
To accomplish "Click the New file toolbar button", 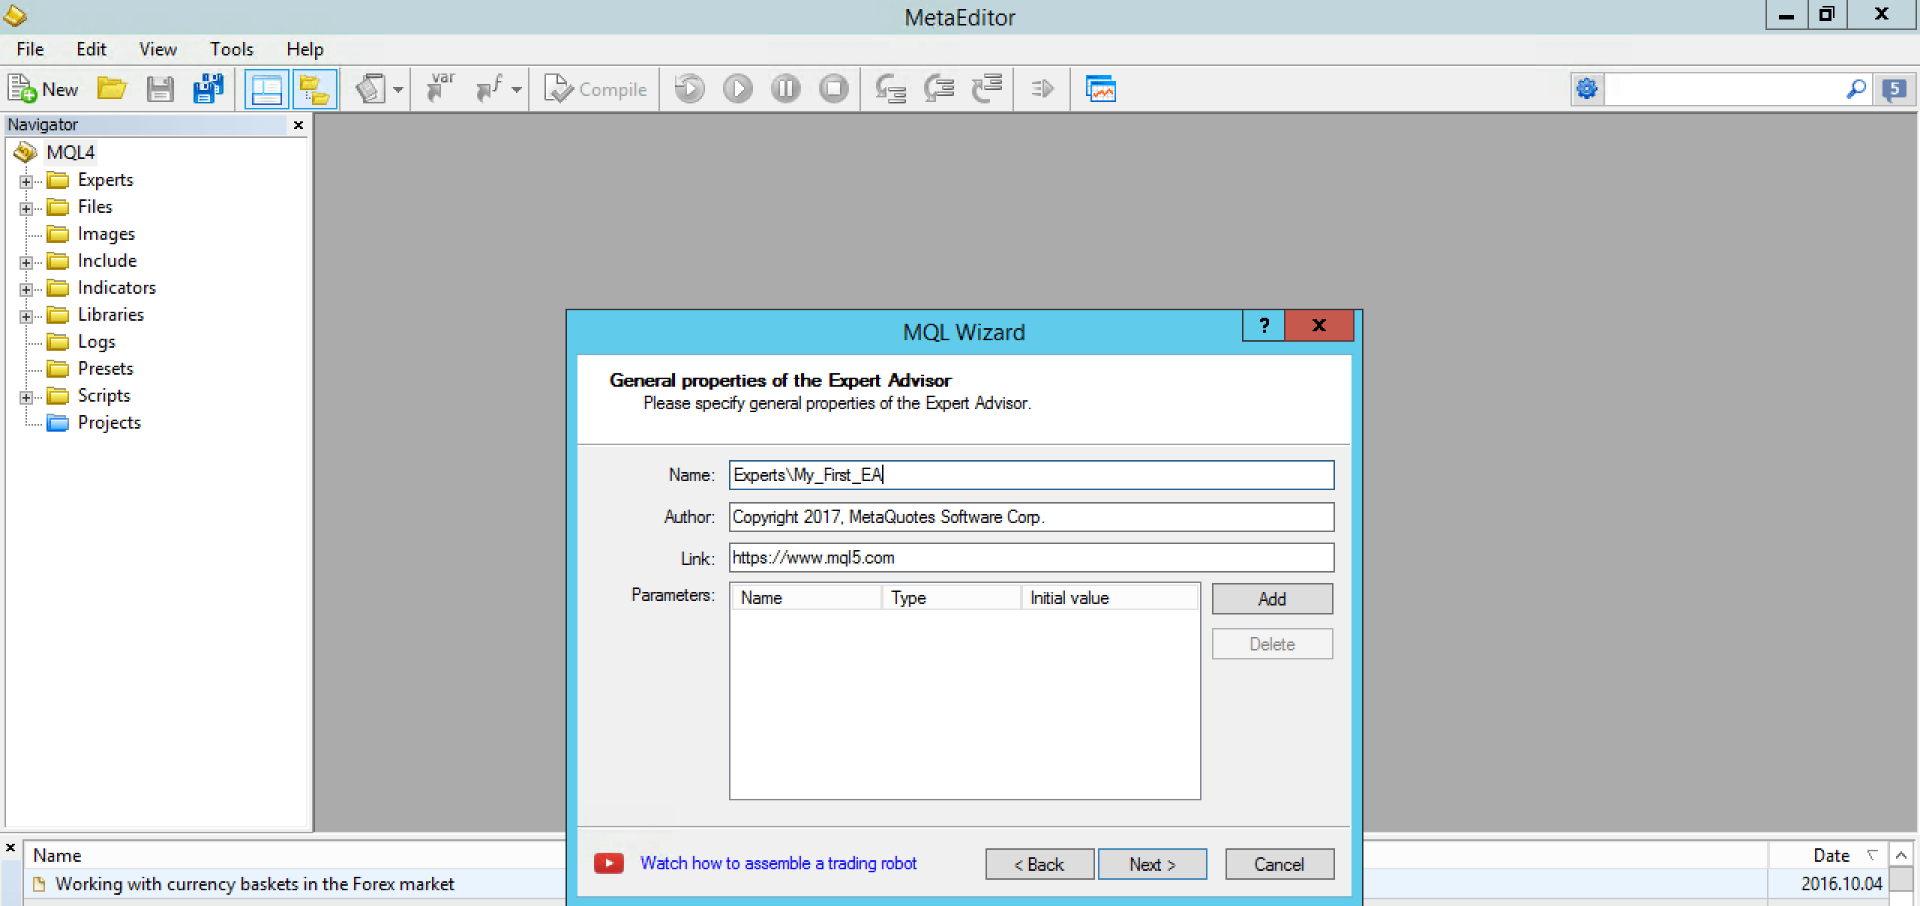I will (x=43, y=89).
